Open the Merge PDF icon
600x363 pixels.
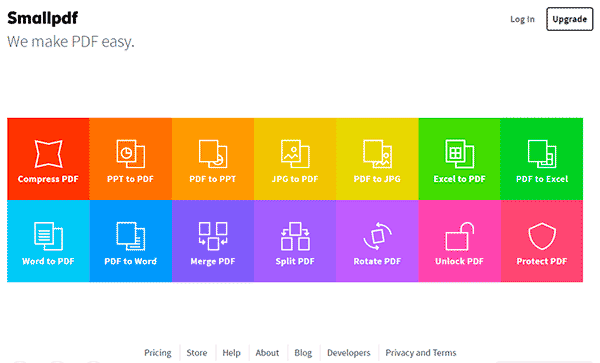coord(213,236)
